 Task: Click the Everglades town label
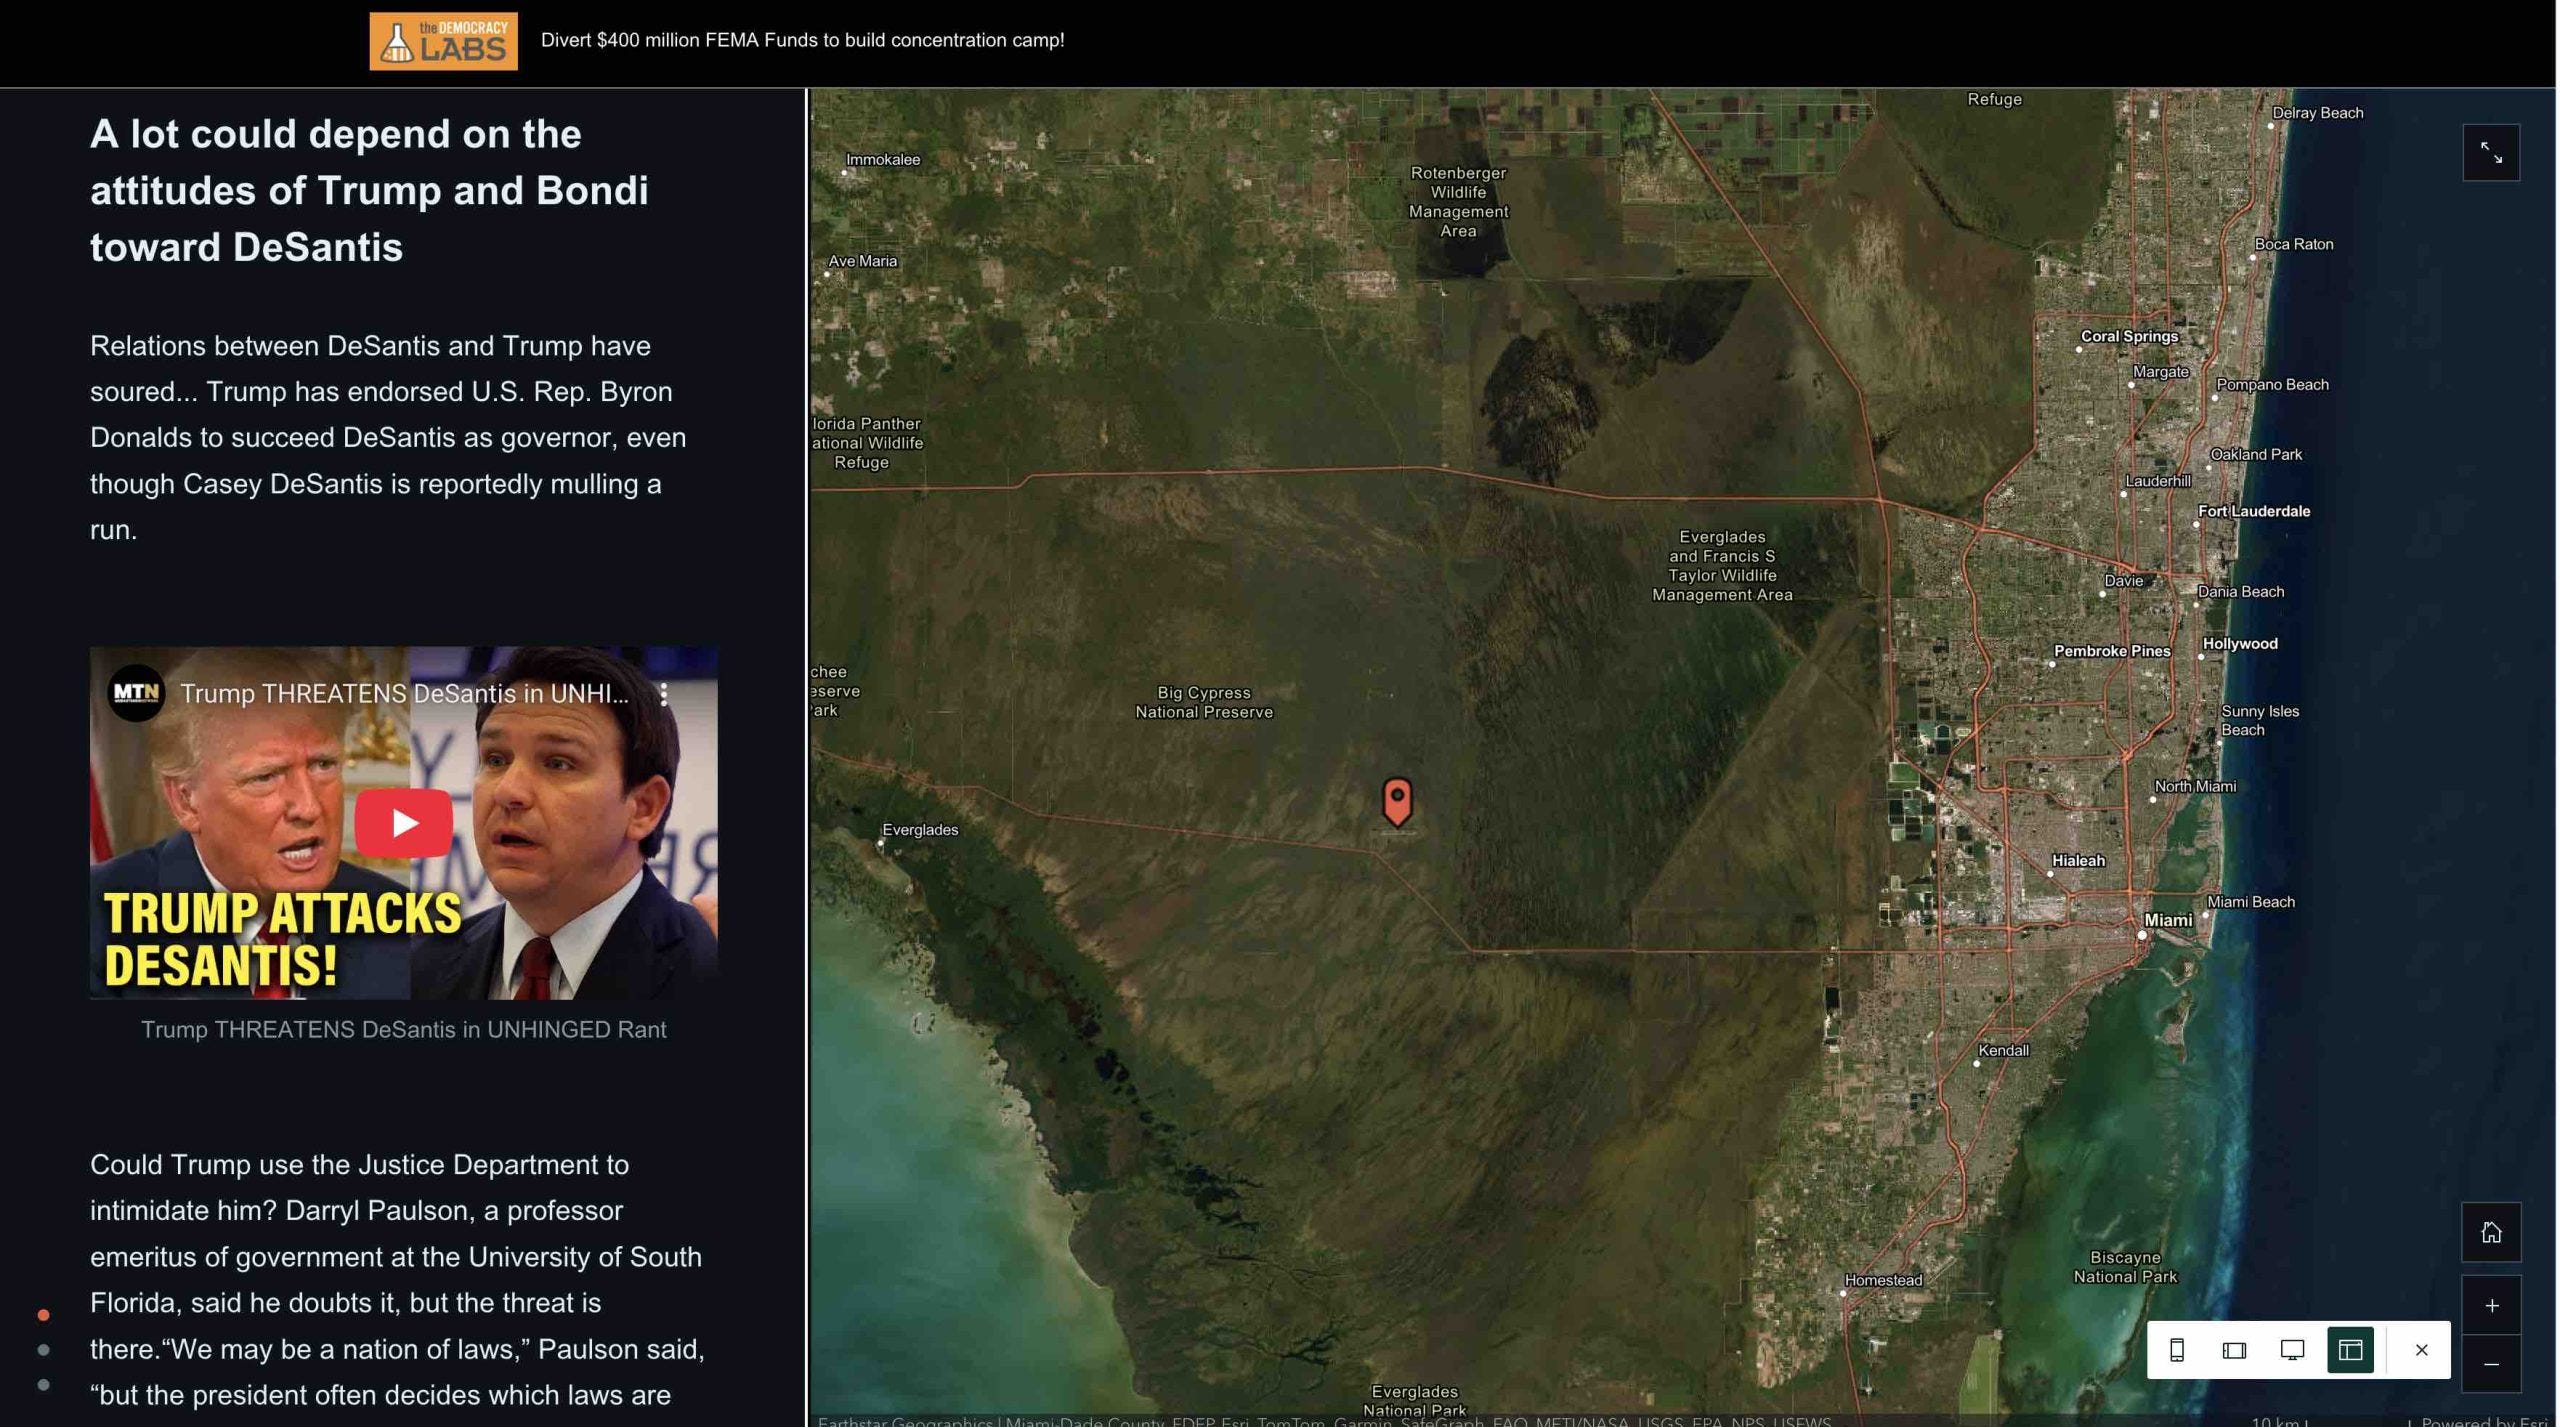coord(920,830)
